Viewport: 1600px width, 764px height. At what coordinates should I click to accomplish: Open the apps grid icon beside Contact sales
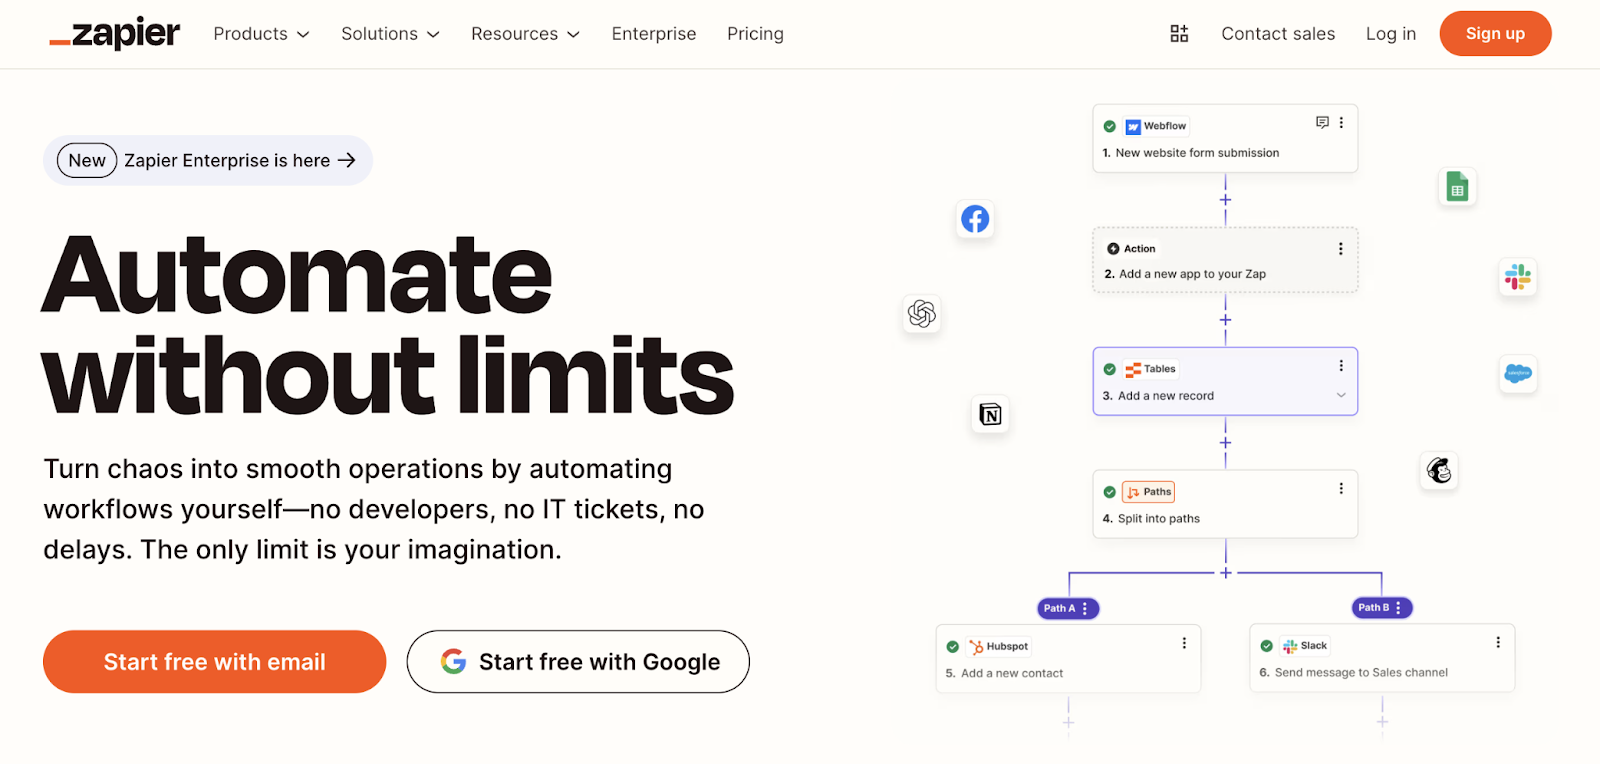[x=1179, y=34]
